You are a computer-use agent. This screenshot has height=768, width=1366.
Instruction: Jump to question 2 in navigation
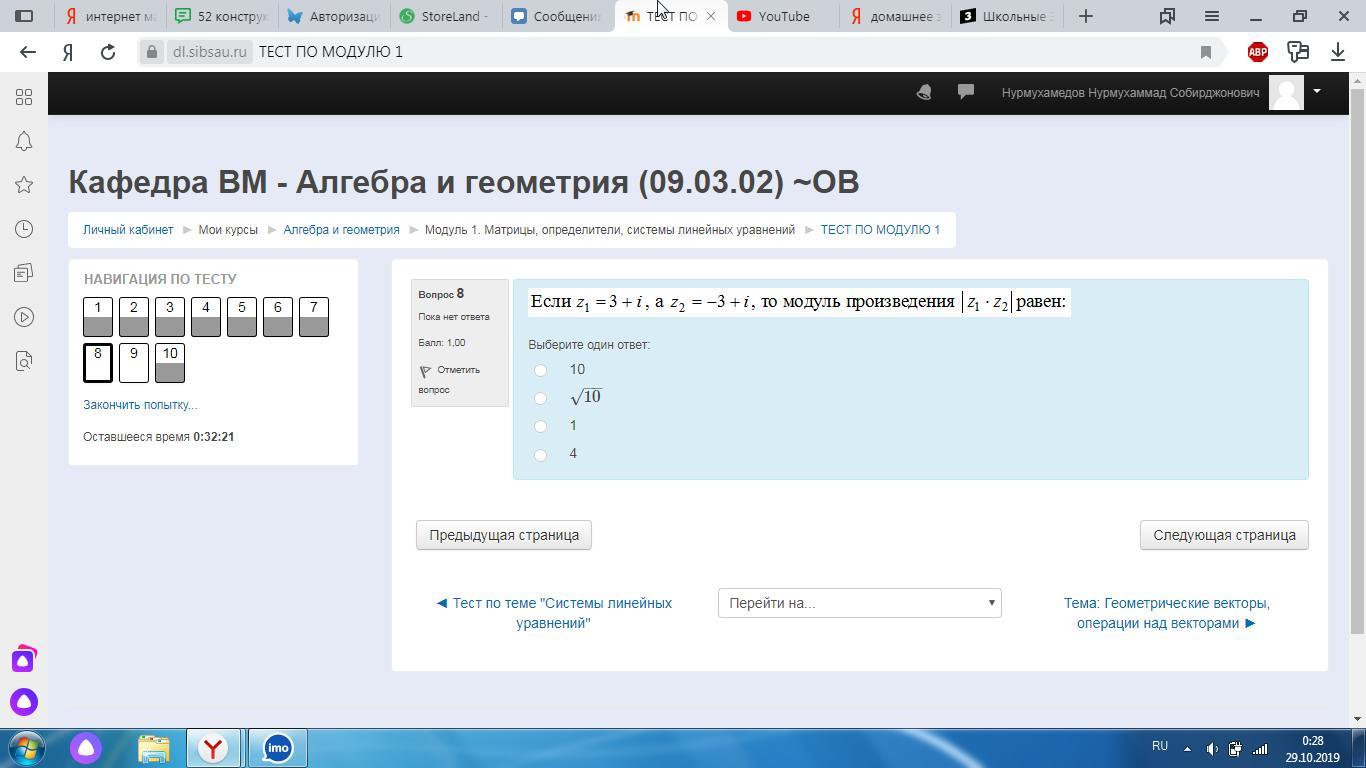click(x=134, y=317)
